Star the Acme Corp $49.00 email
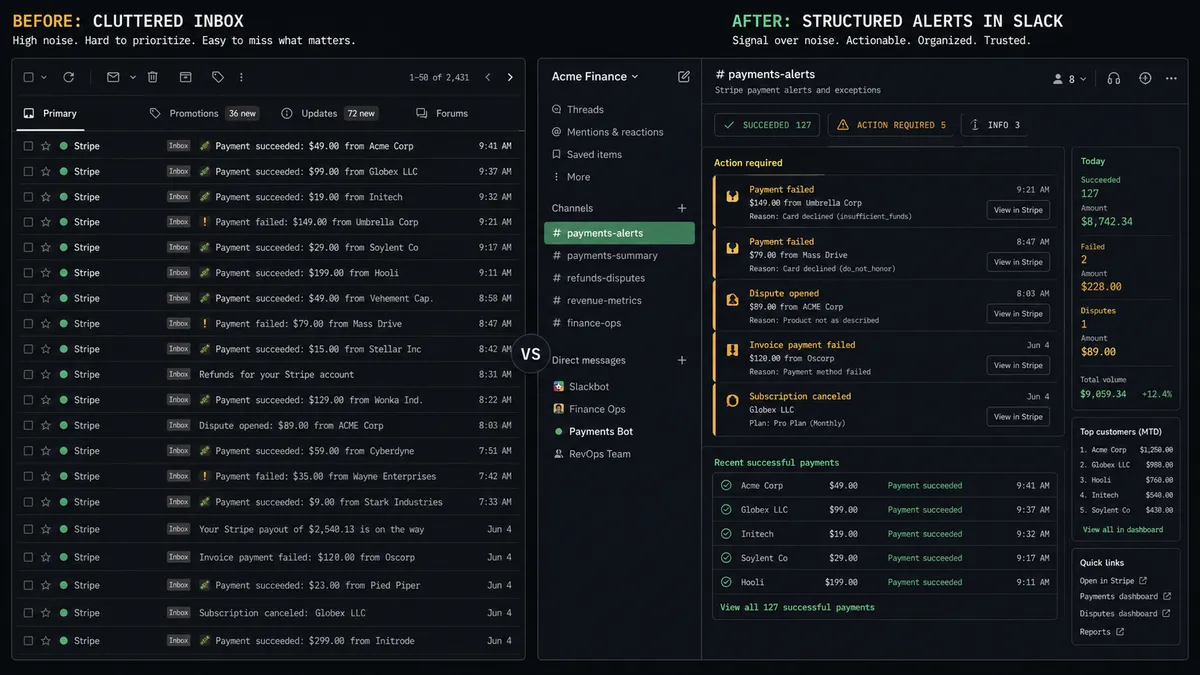 45,146
